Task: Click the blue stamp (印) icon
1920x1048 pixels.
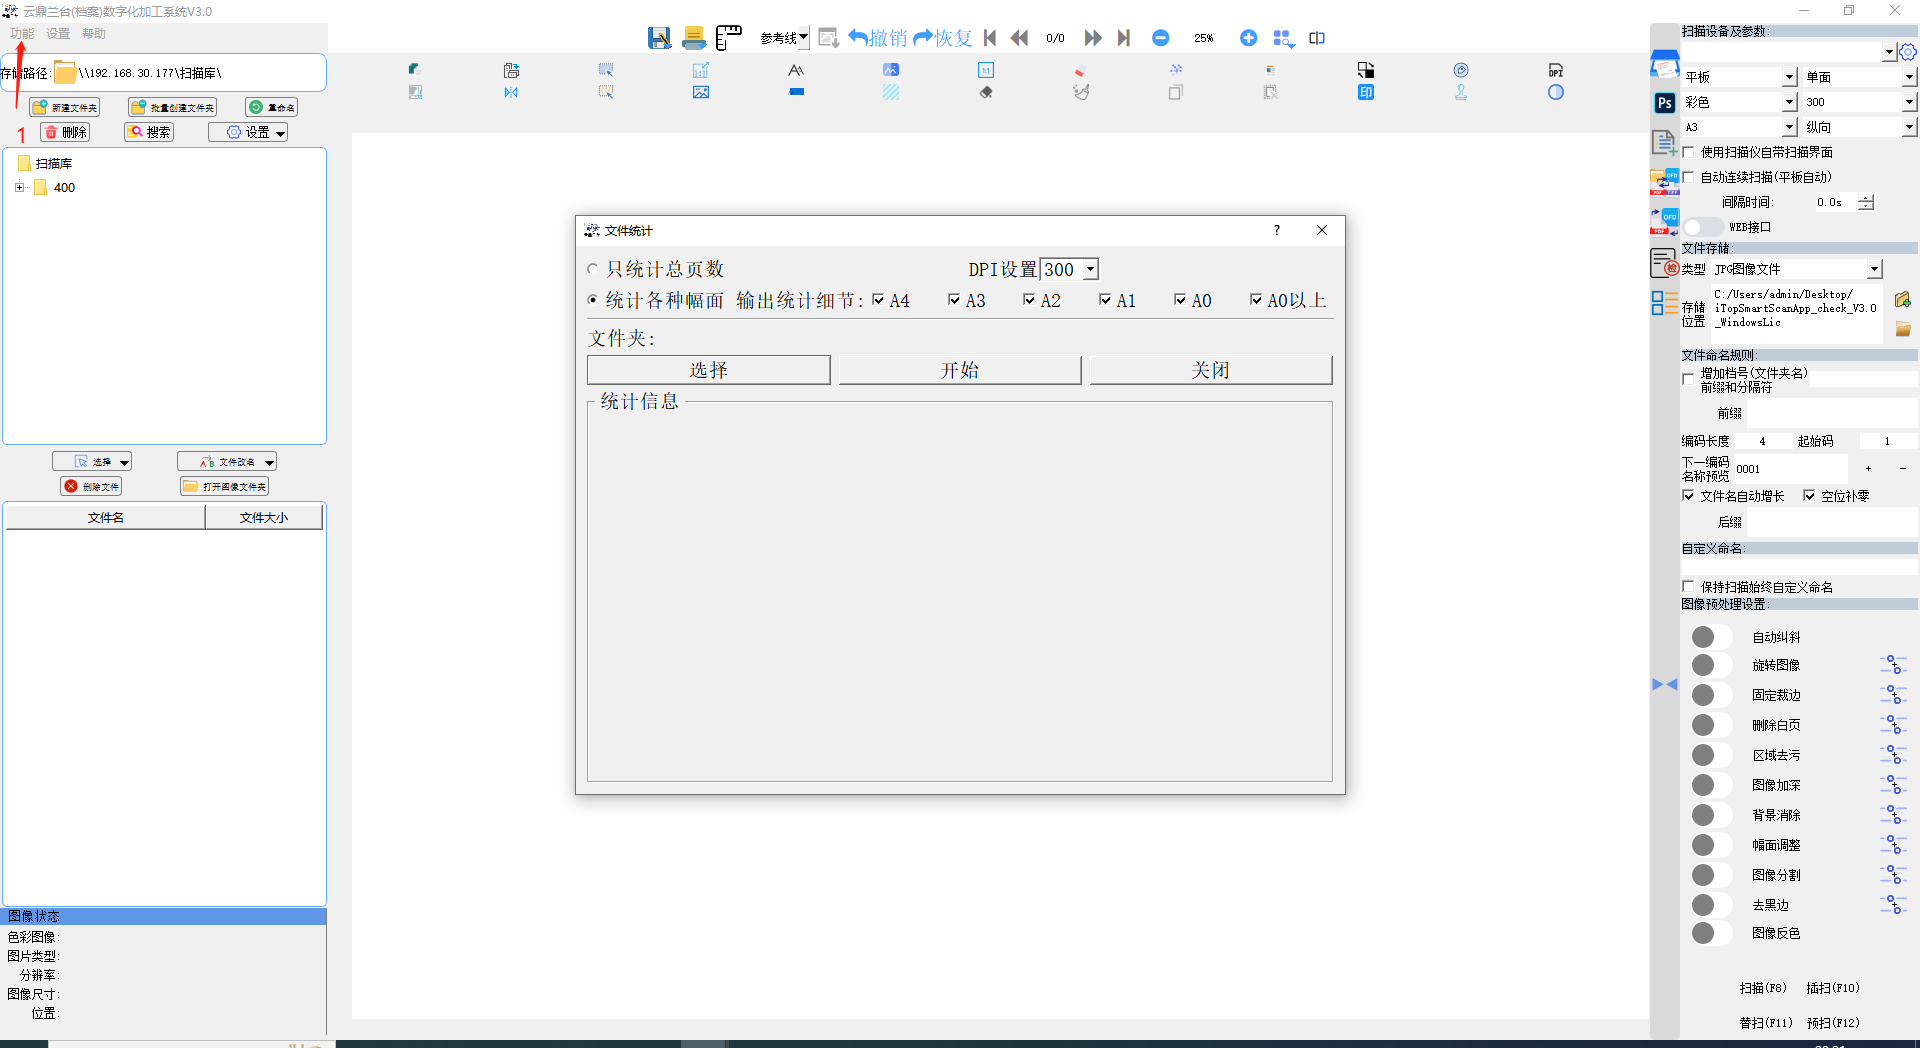Action: click(1366, 92)
